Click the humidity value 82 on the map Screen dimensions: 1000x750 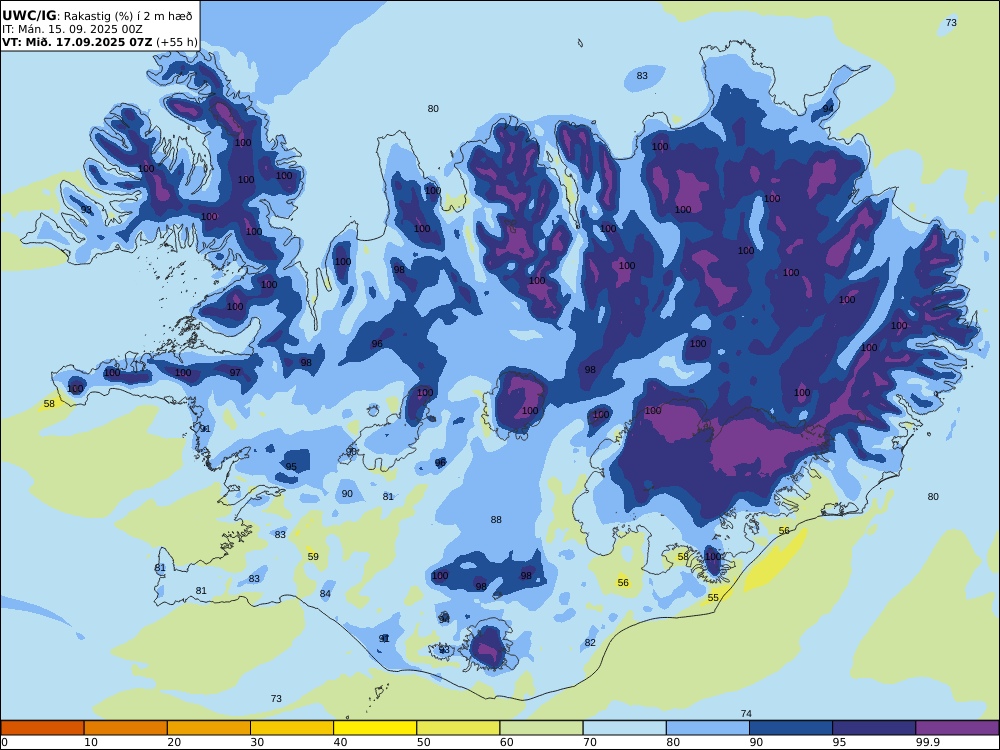(590, 642)
